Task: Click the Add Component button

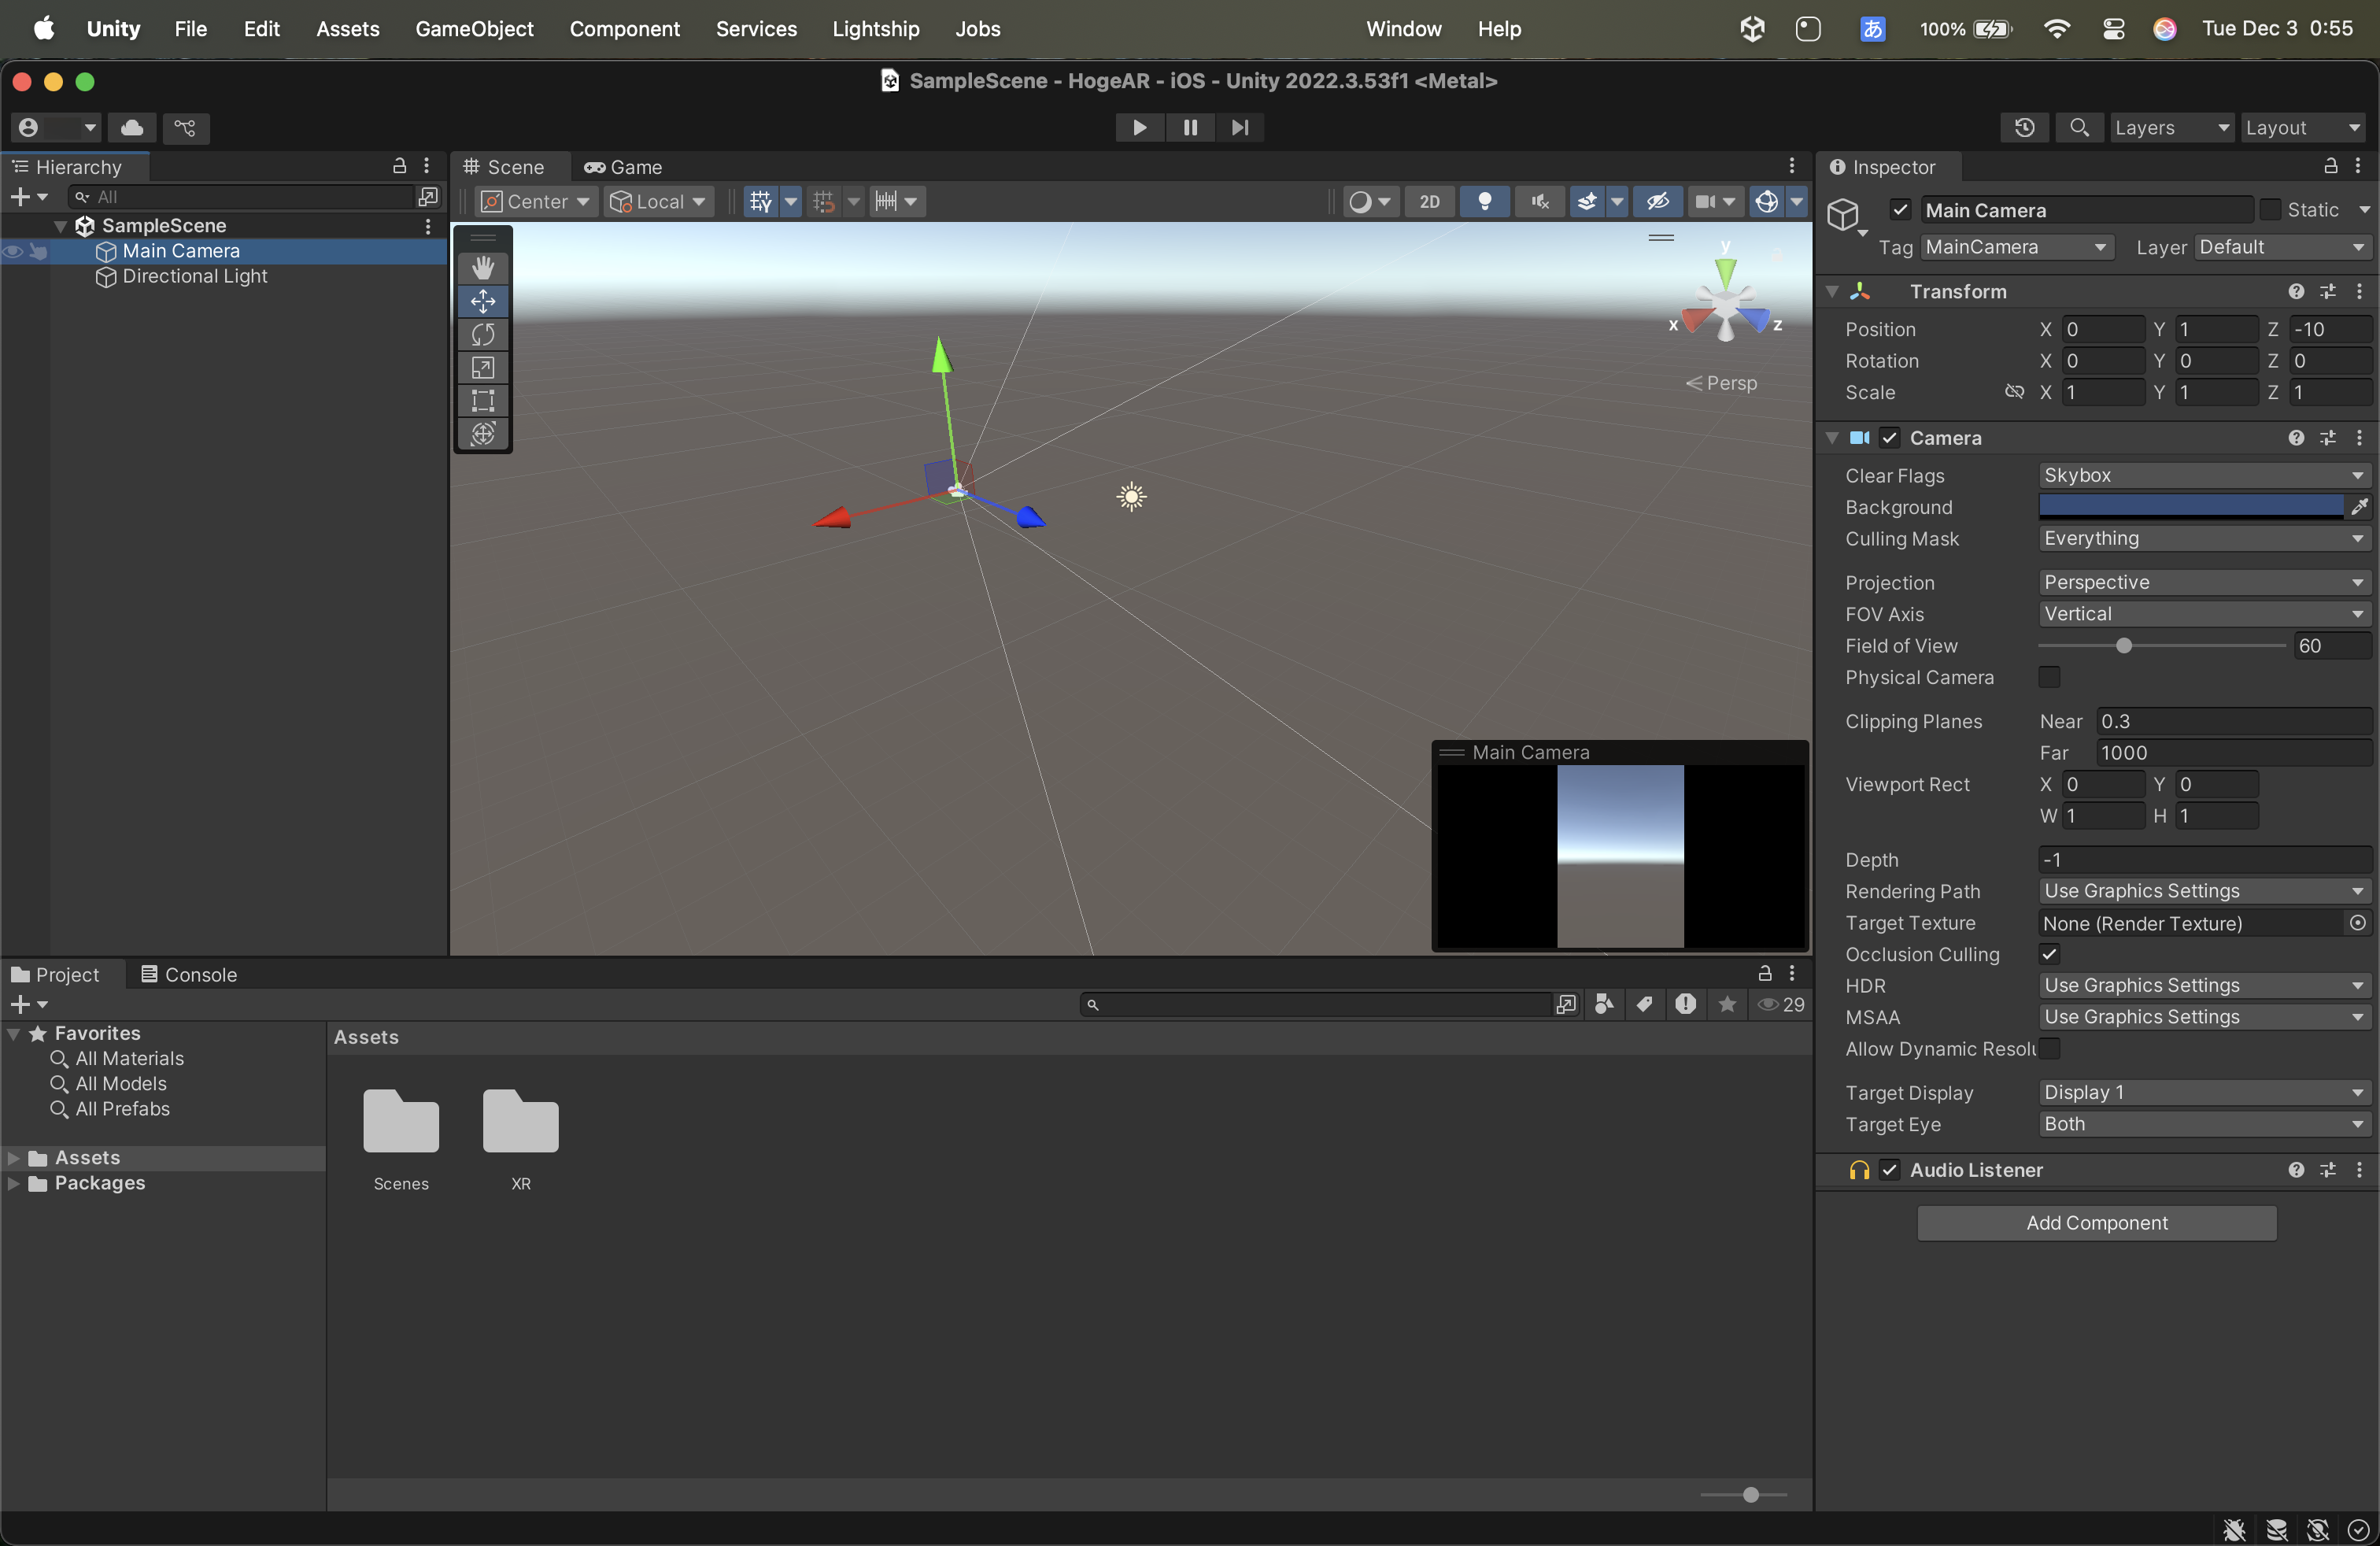Action: 2096,1223
